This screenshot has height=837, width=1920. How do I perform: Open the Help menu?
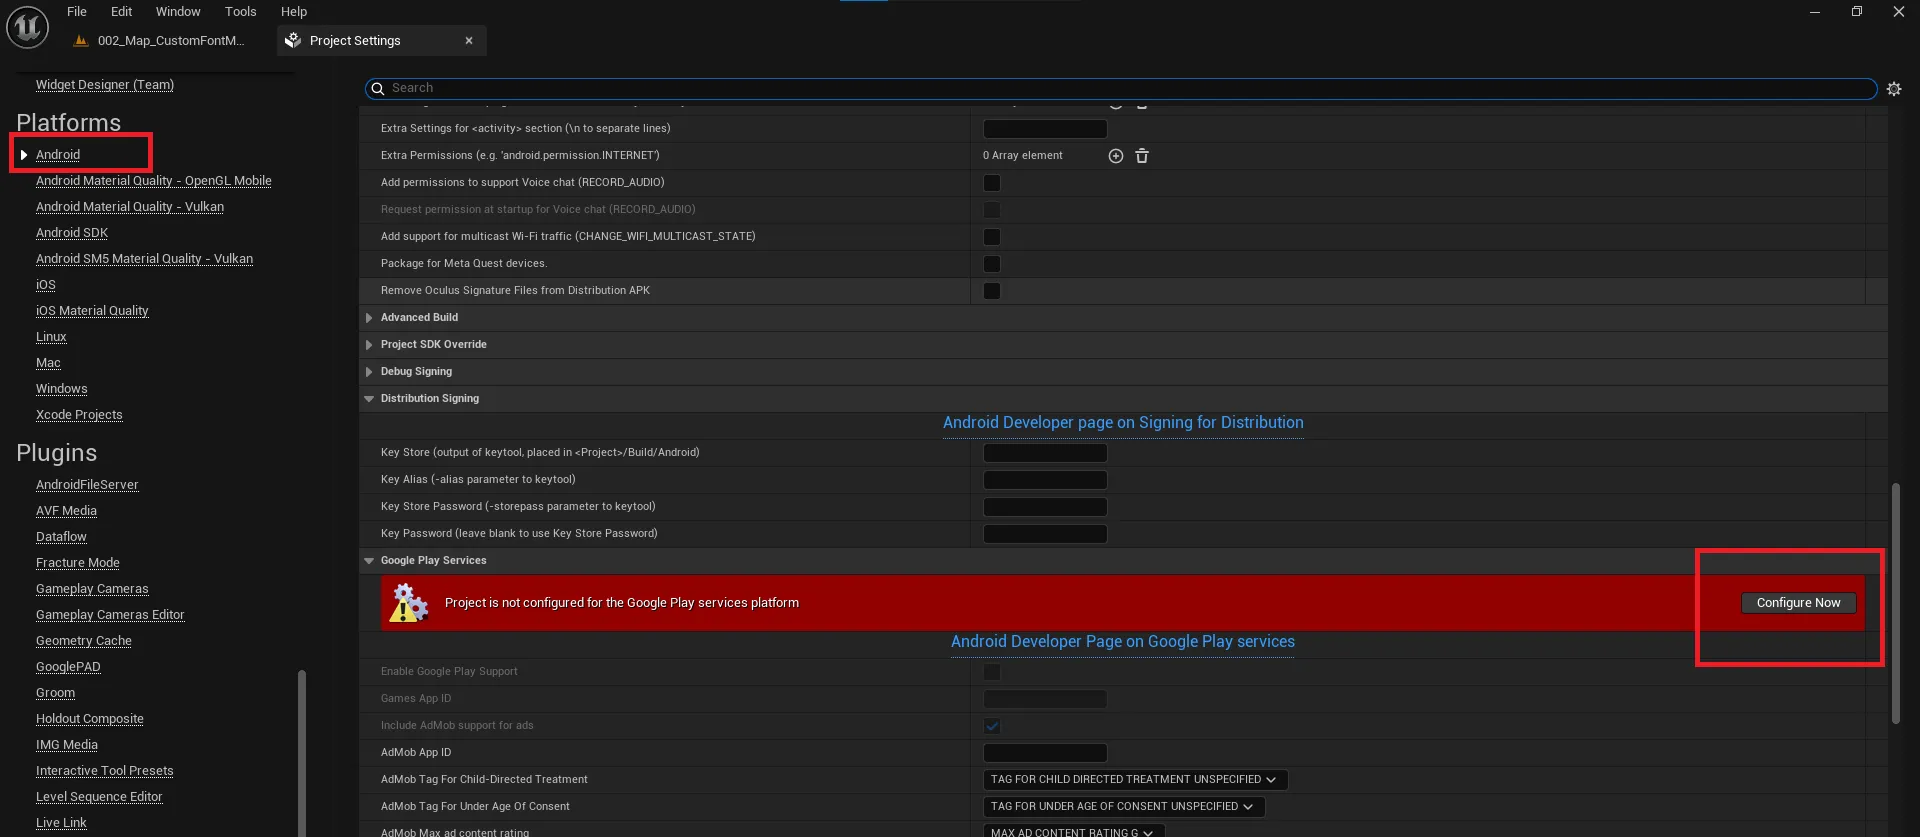pyautogui.click(x=294, y=12)
